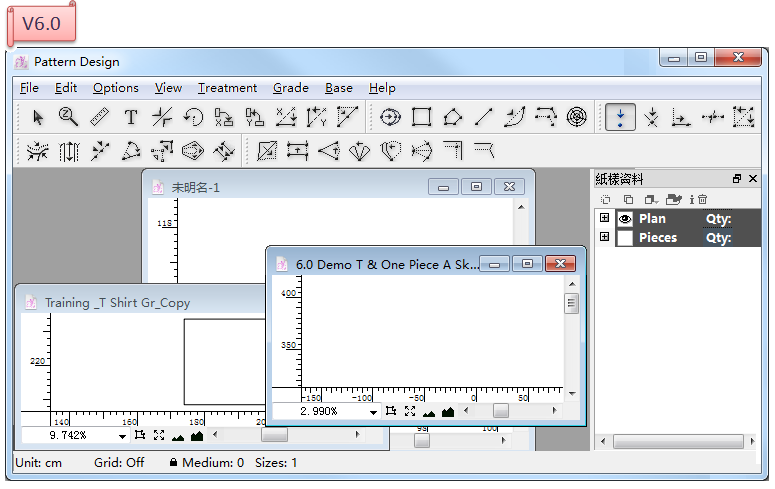This screenshot has height=489, width=775.
Task: Select the arrow pointer tool
Action: pos(38,117)
